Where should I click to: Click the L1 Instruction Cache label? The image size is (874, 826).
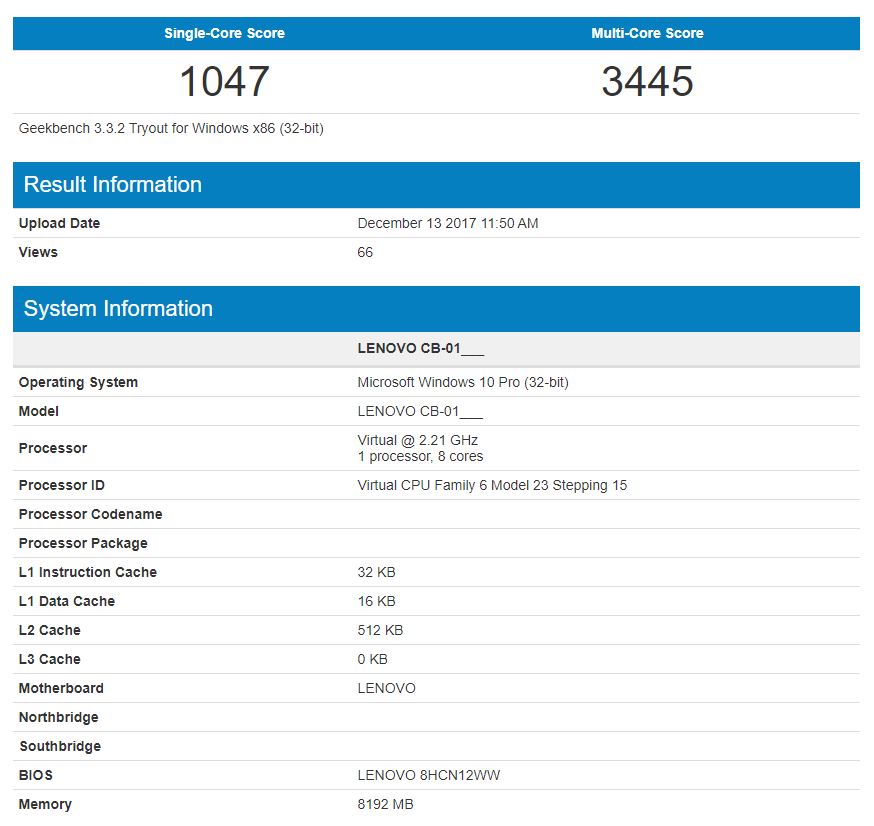[88, 572]
